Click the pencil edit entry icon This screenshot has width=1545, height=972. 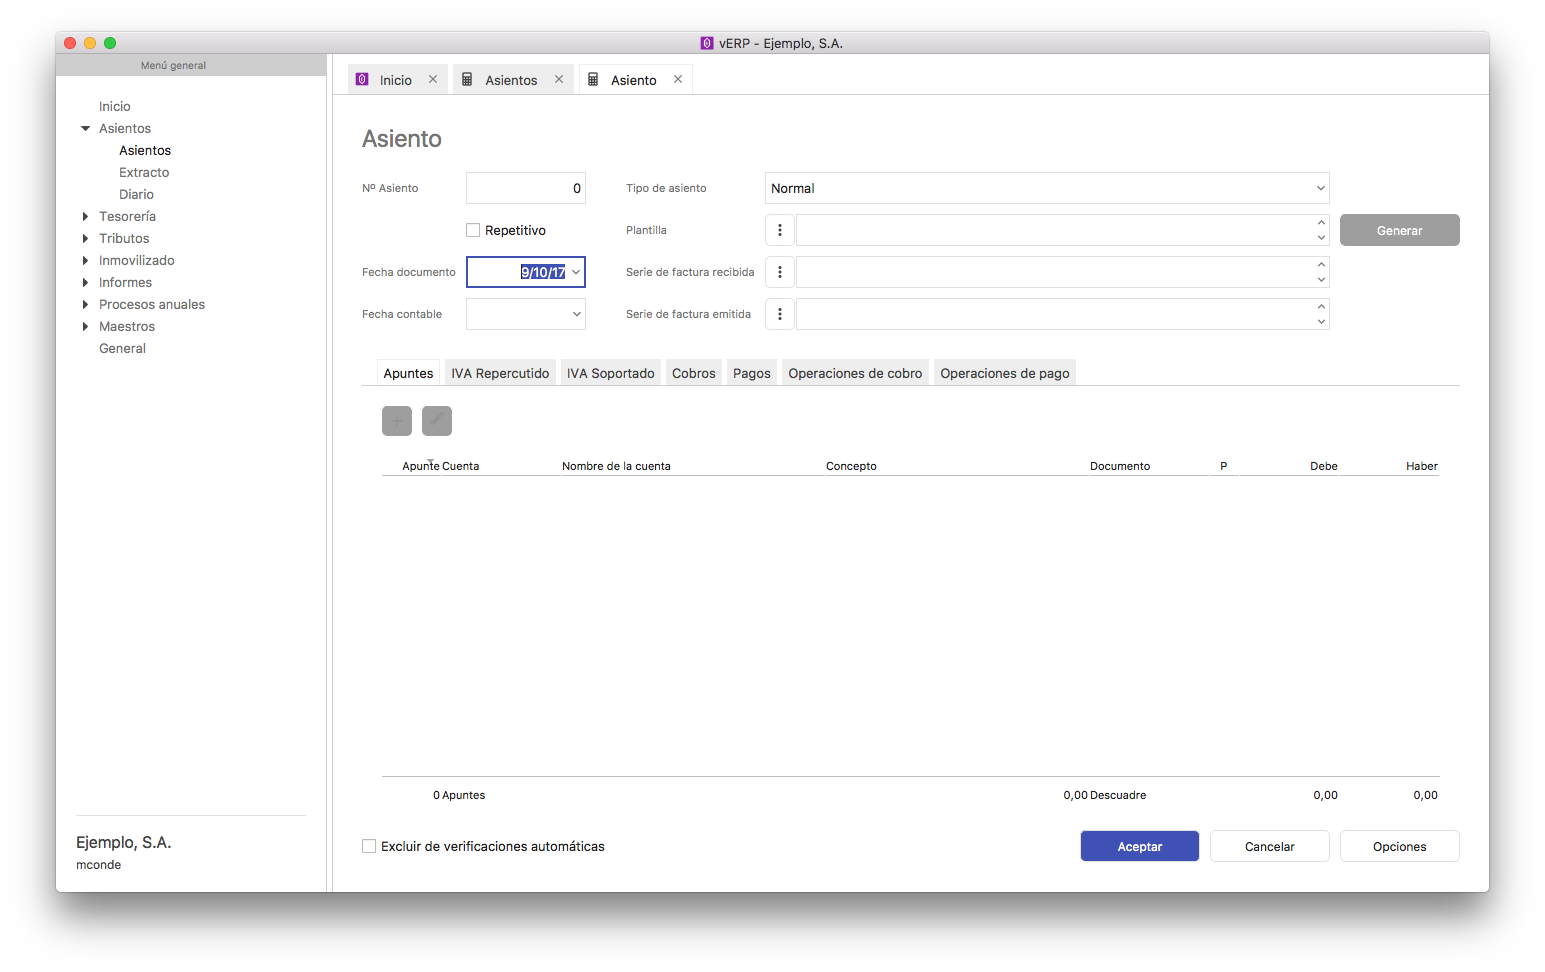tap(437, 421)
